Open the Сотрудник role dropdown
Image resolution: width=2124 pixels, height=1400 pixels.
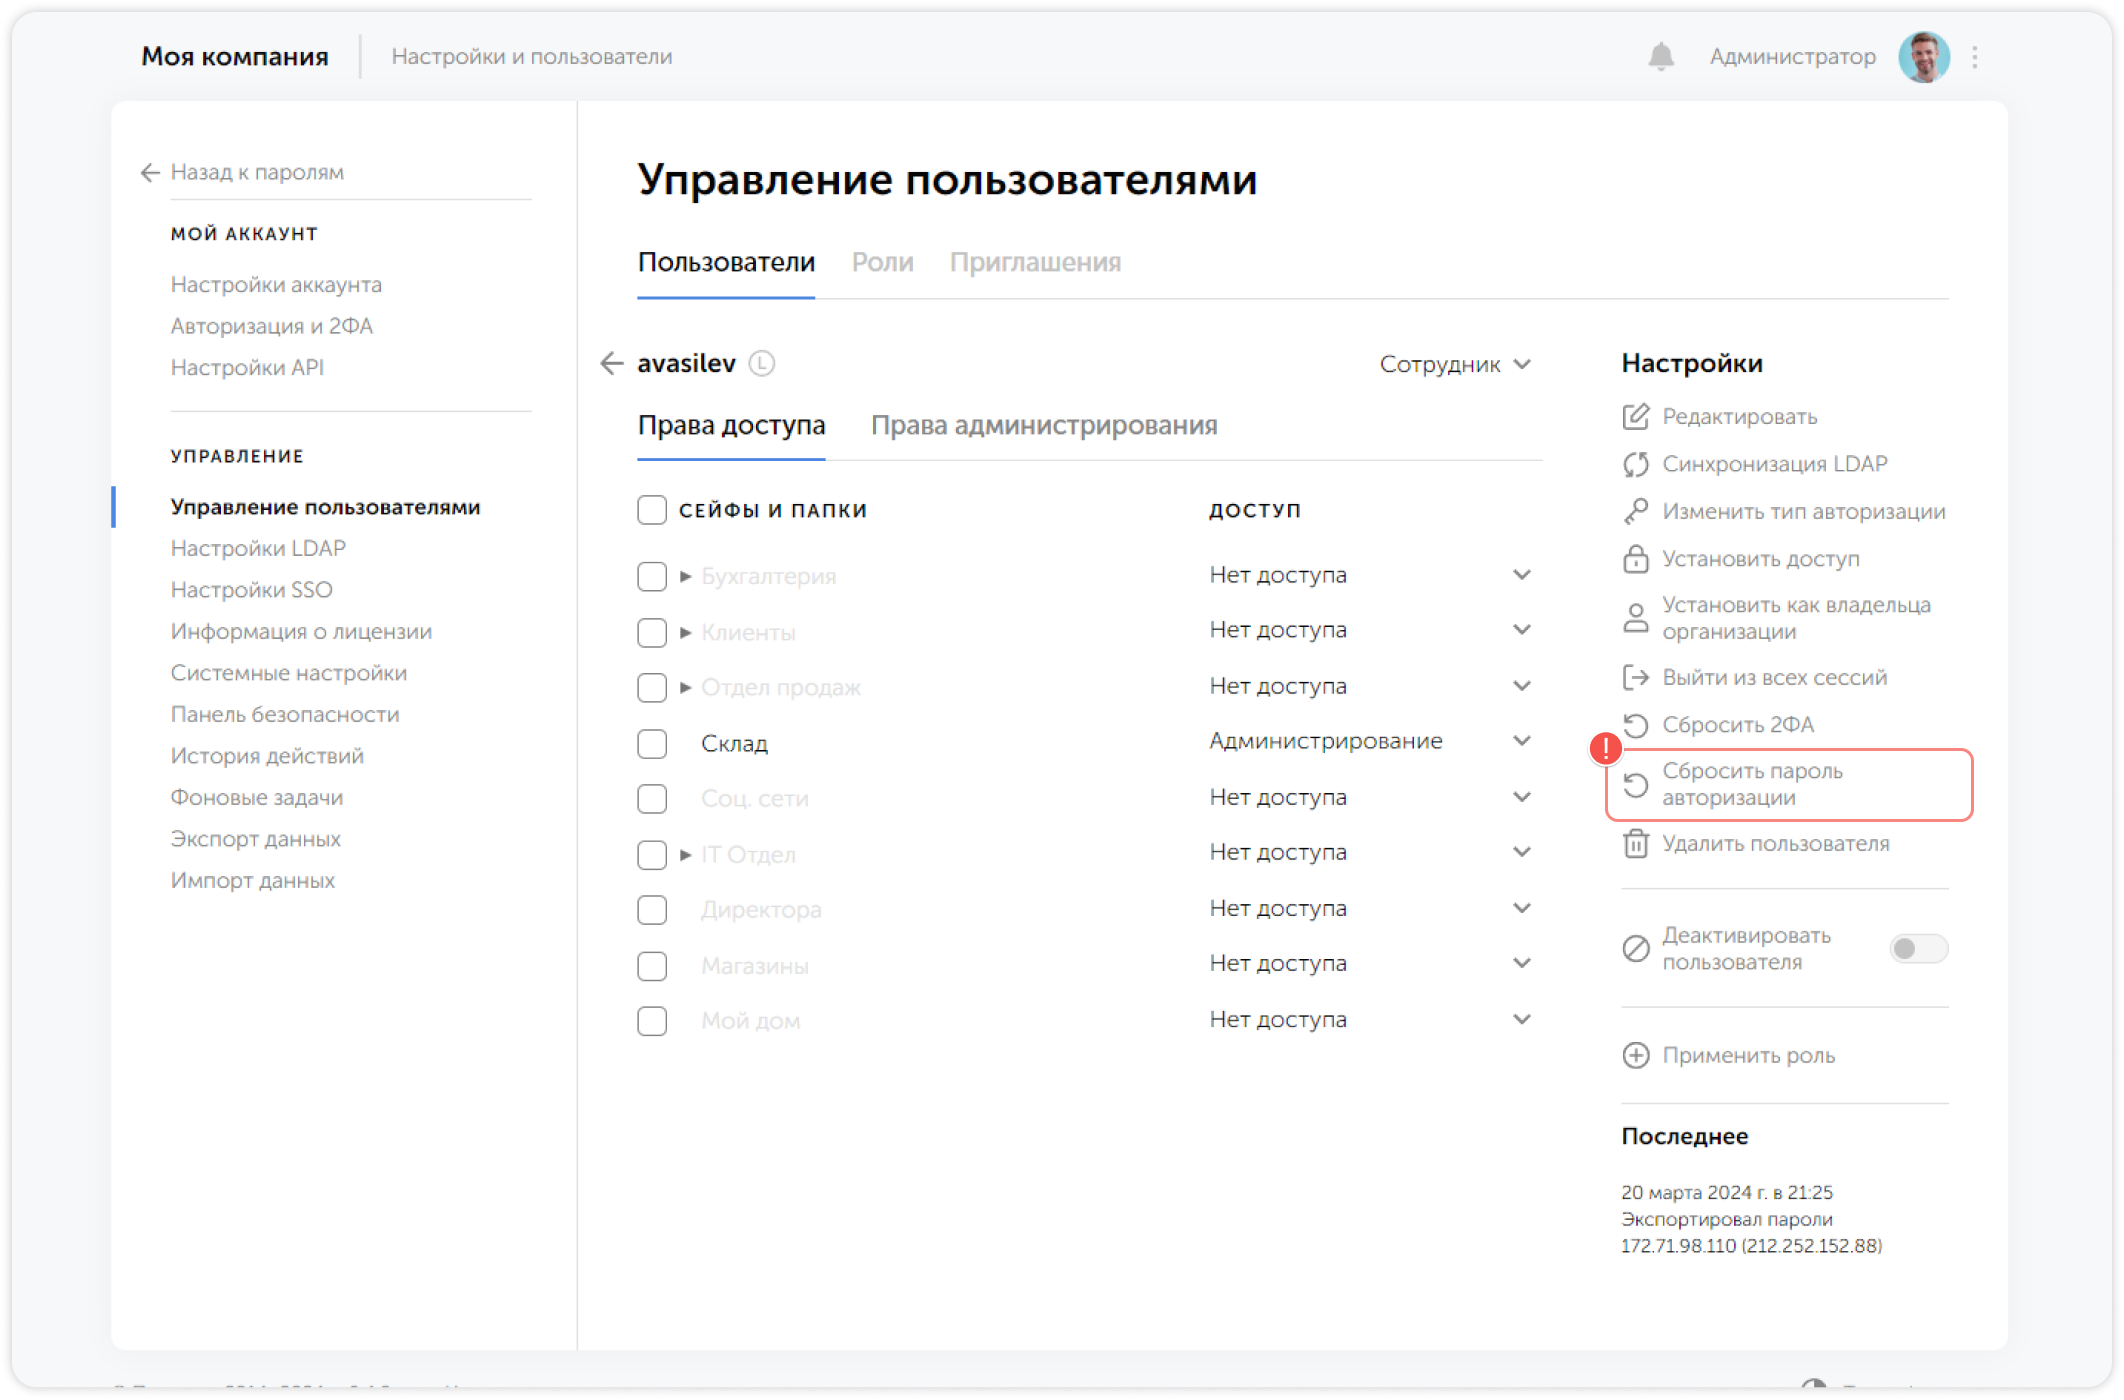pos(1455,364)
